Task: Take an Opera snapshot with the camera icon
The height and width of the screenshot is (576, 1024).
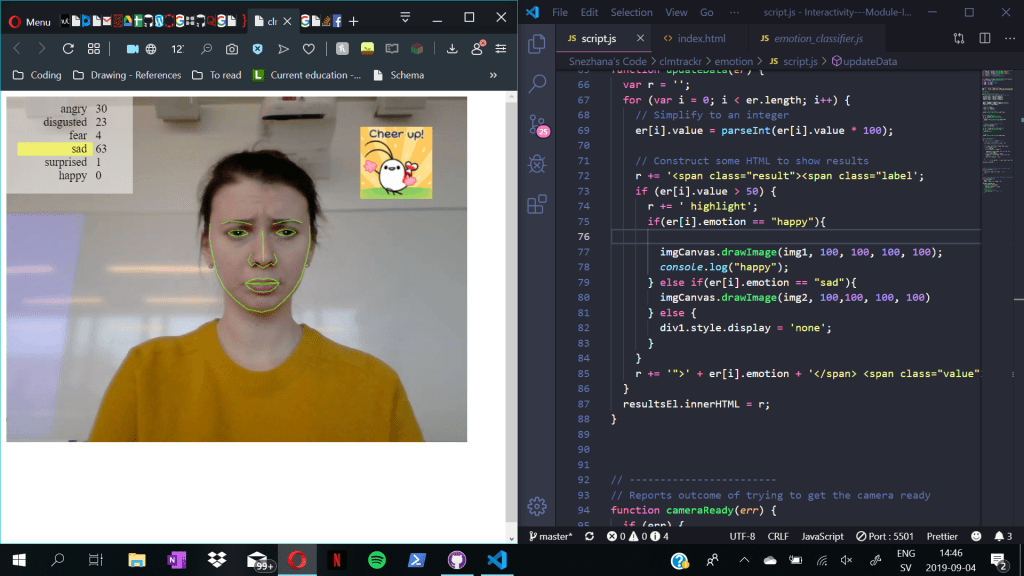Action: coord(232,48)
